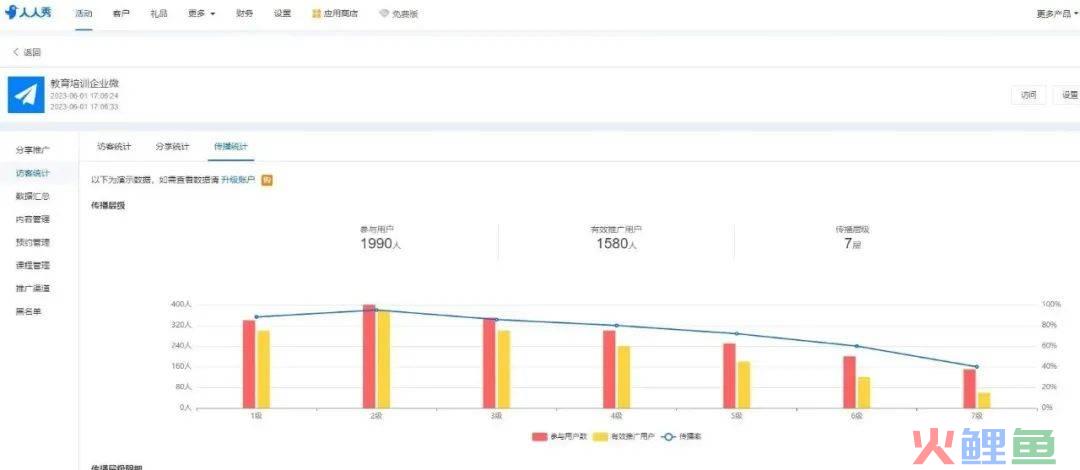Select 黑名单 in the left sidebar
Viewport: 1080px width, 470px height.
coord(29,311)
